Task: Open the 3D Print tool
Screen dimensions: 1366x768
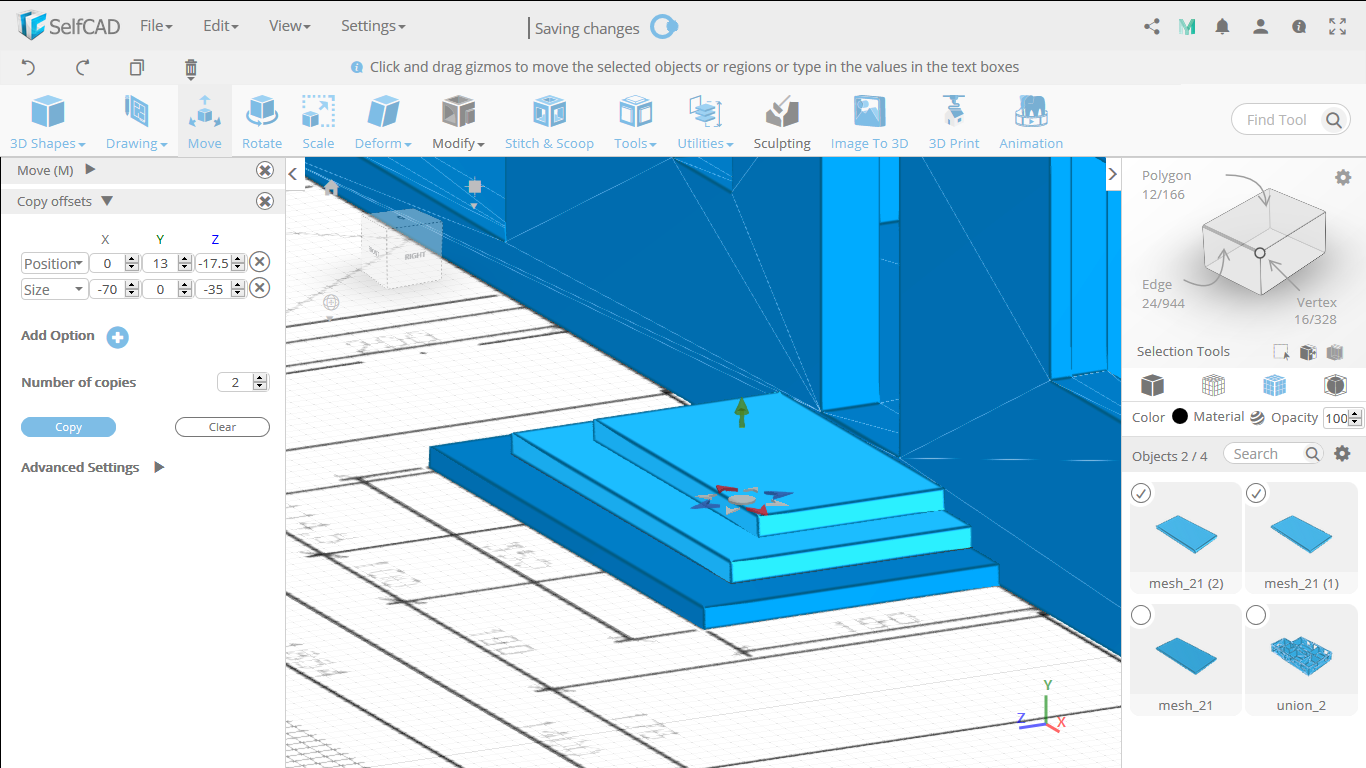Action: pyautogui.click(x=954, y=122)
